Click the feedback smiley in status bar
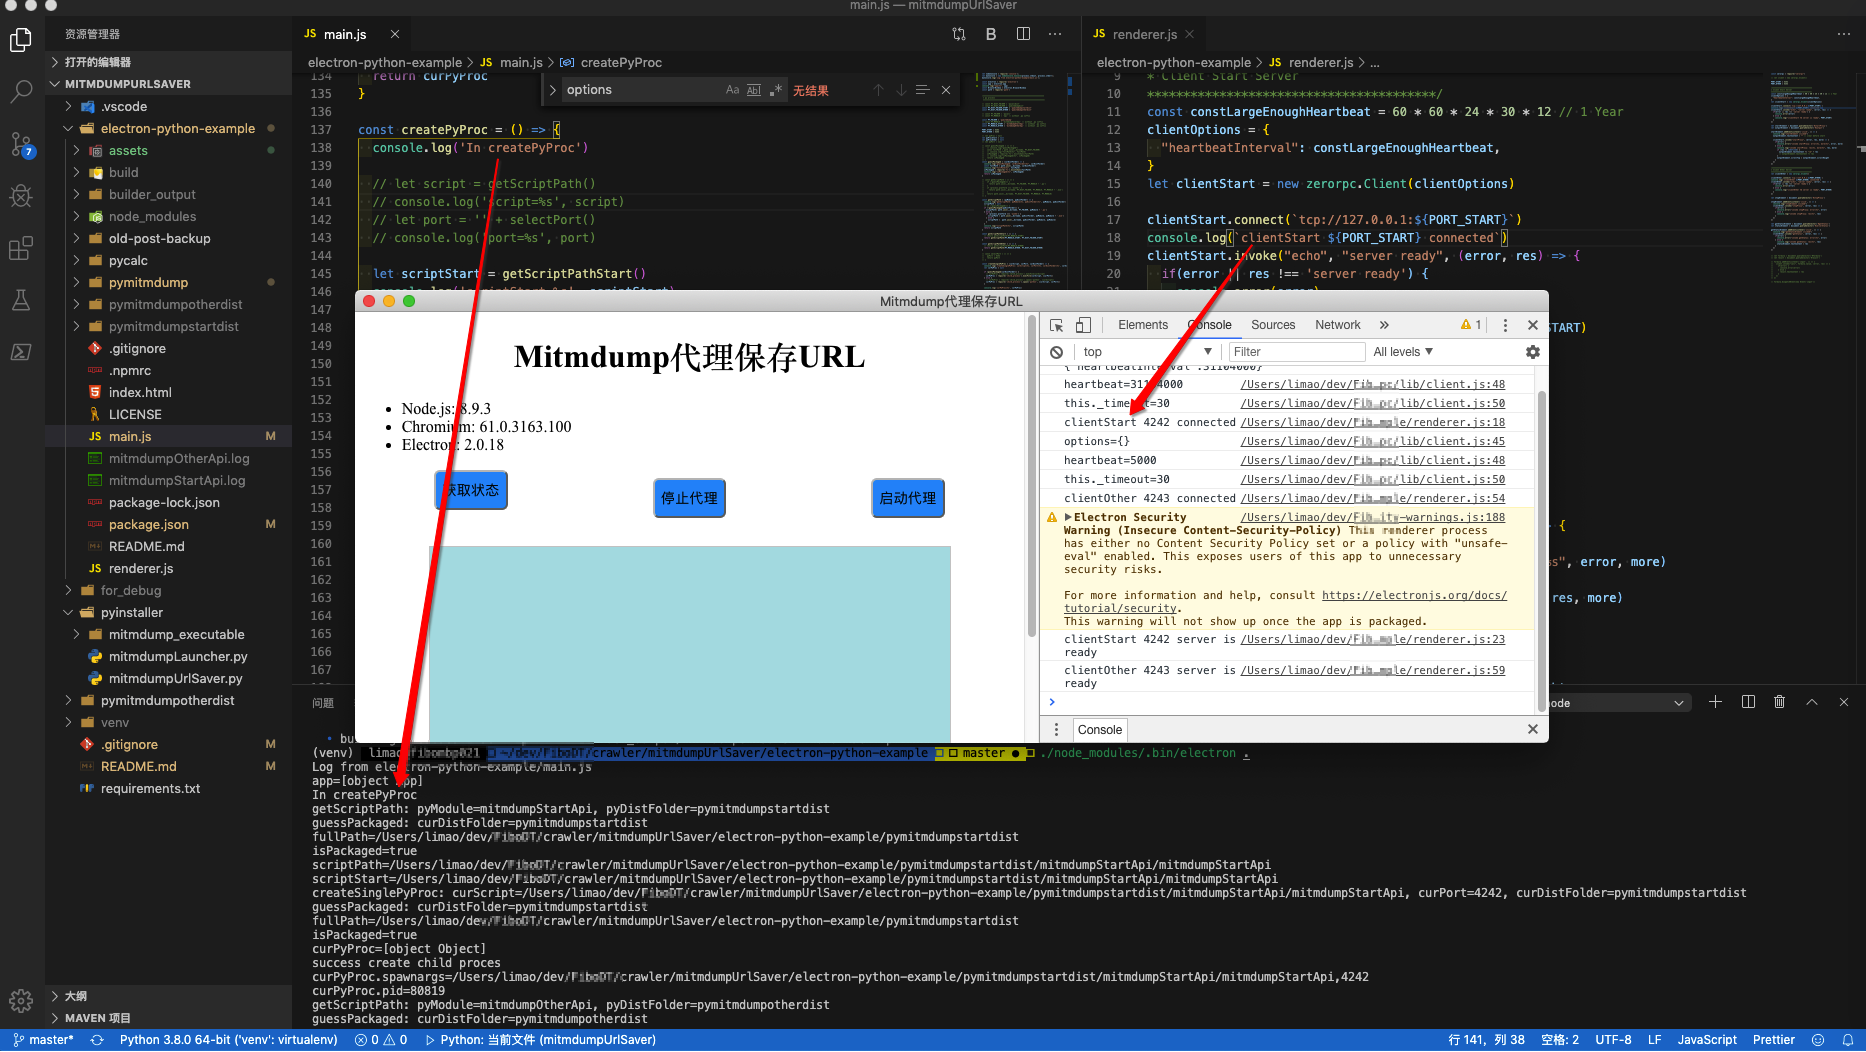This screenshot has width=1866, height=1052. 1818,1040
